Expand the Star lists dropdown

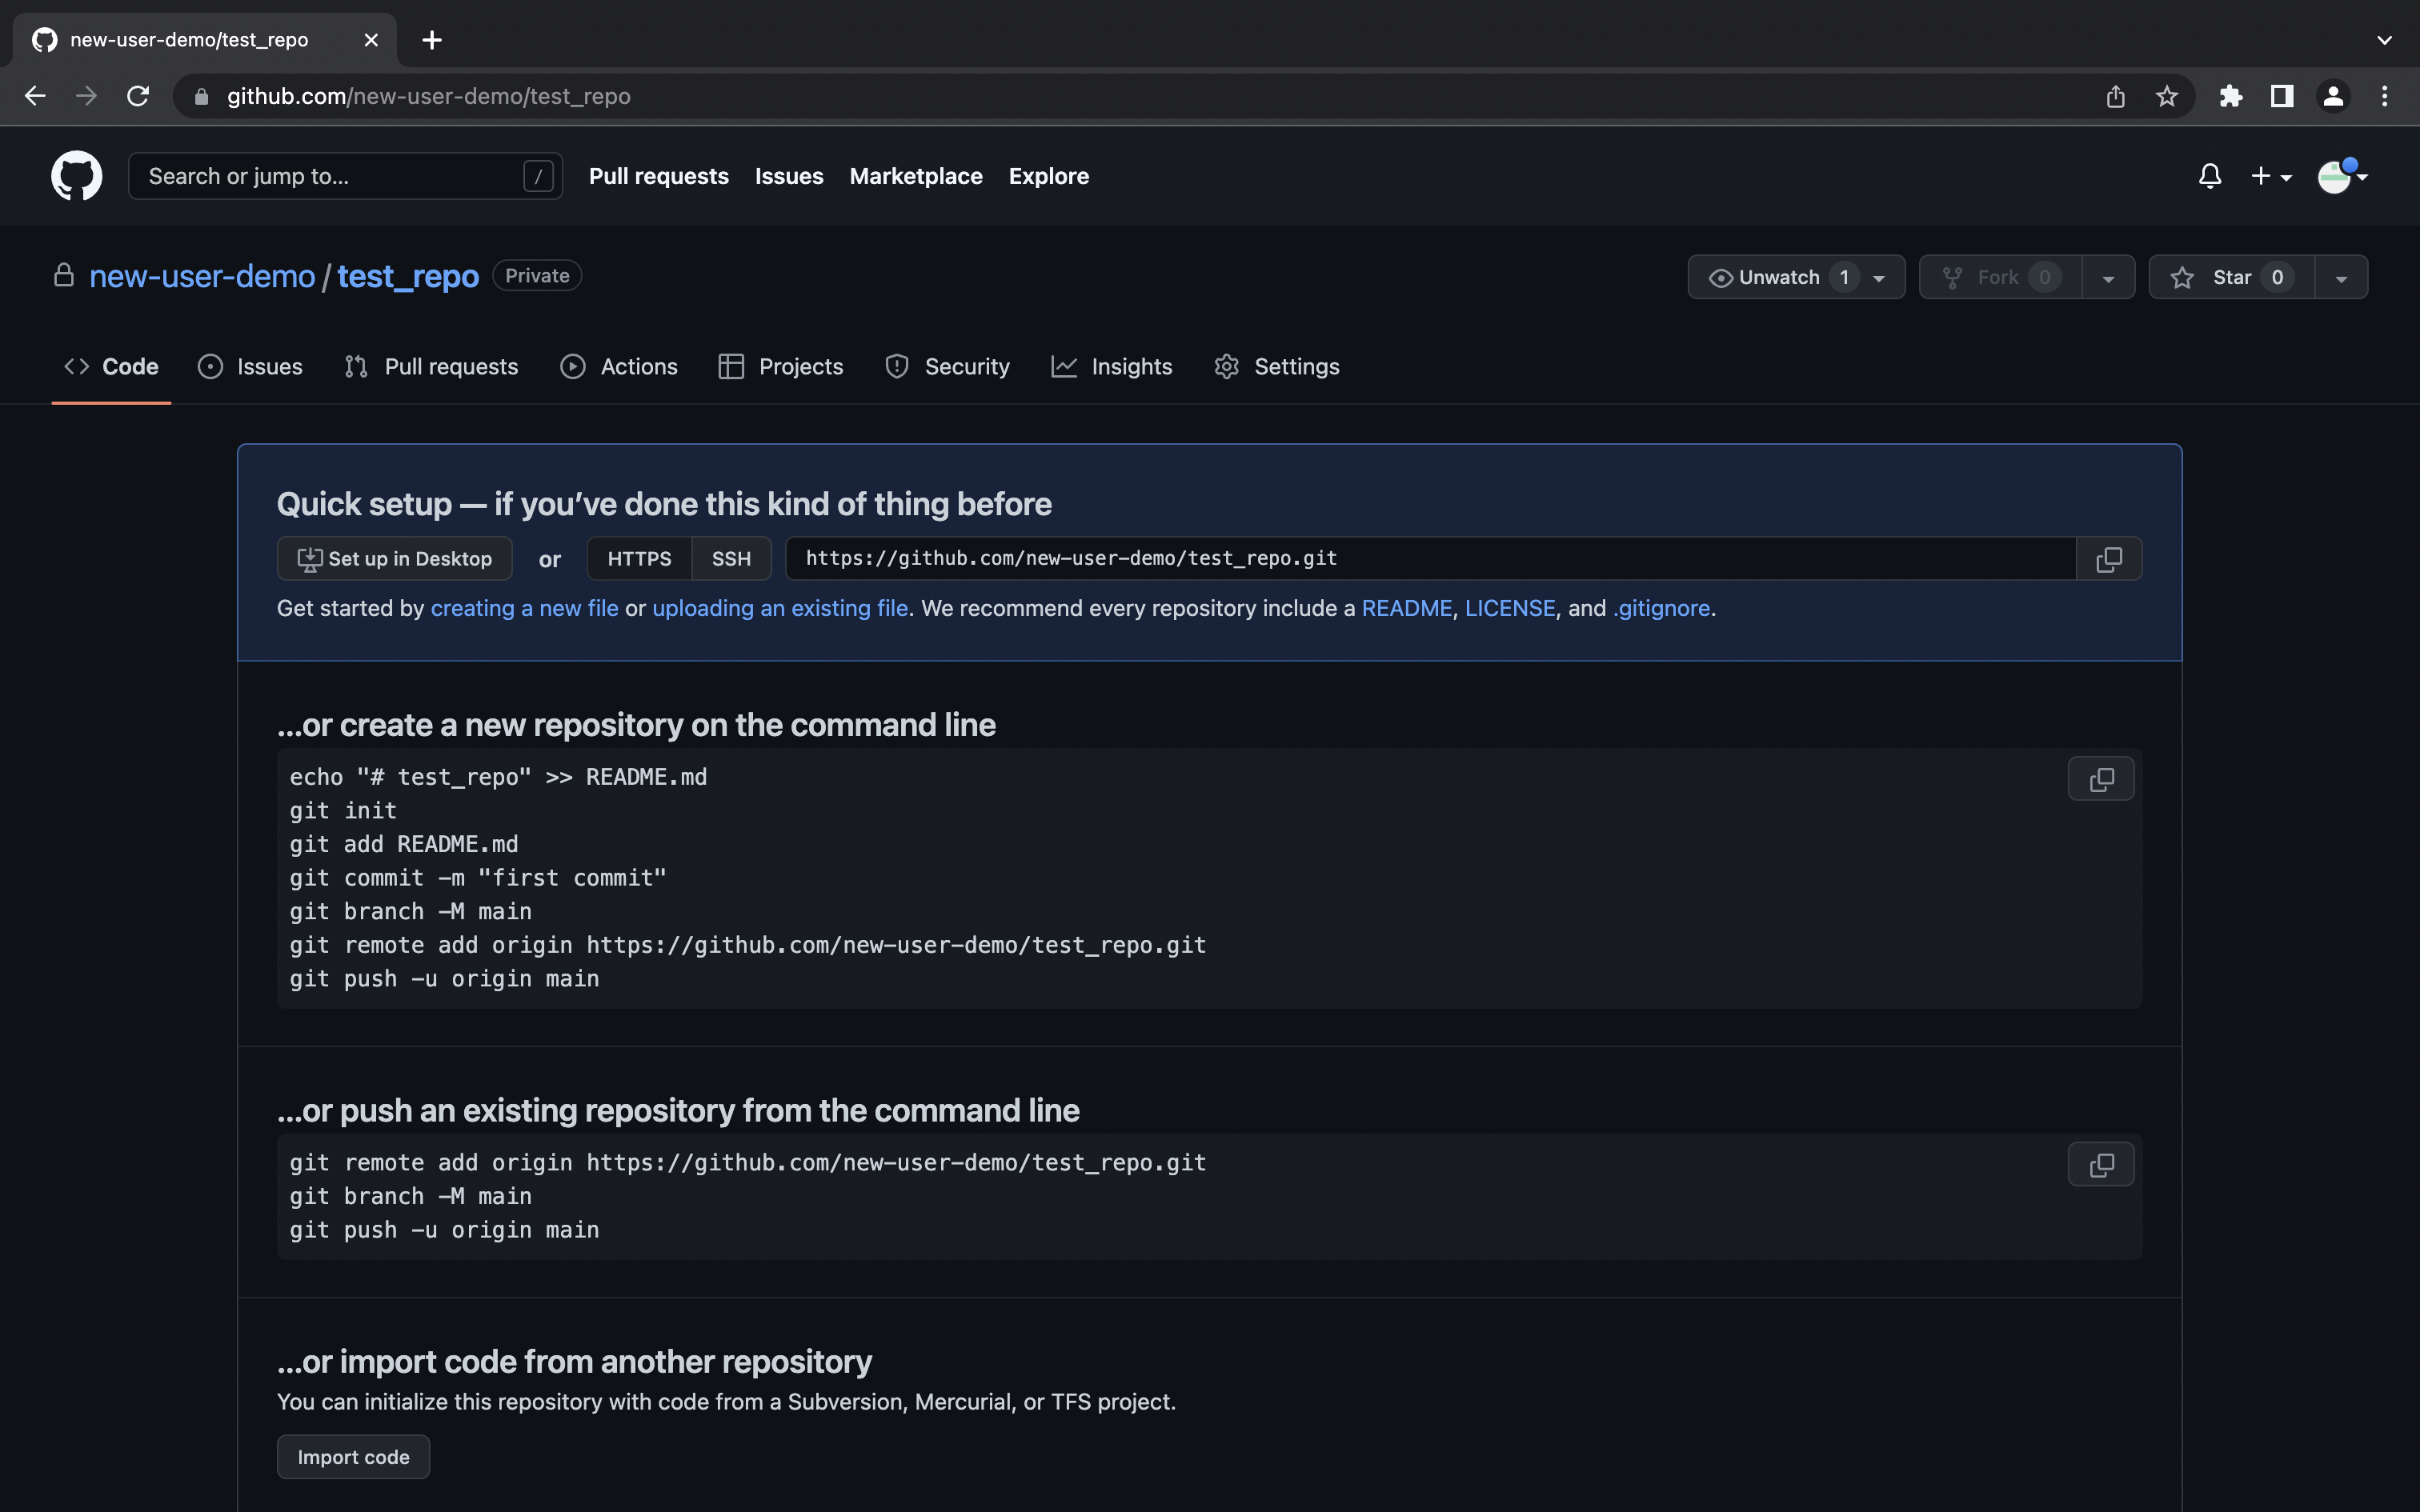pyautogui.click(x=2341, y=278)
